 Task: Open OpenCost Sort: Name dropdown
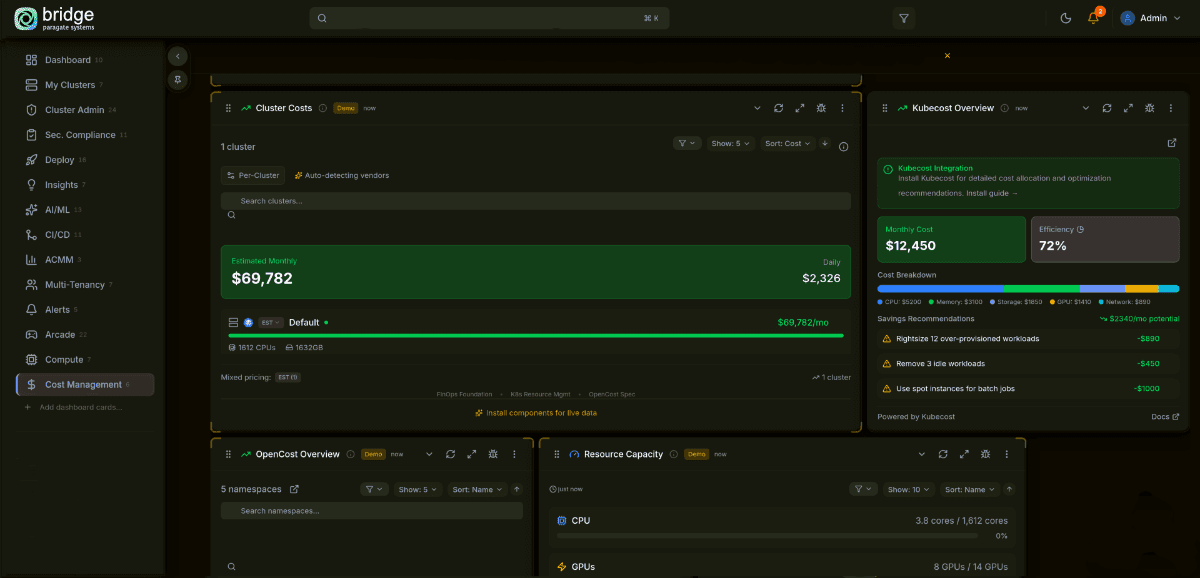(476, 490)
